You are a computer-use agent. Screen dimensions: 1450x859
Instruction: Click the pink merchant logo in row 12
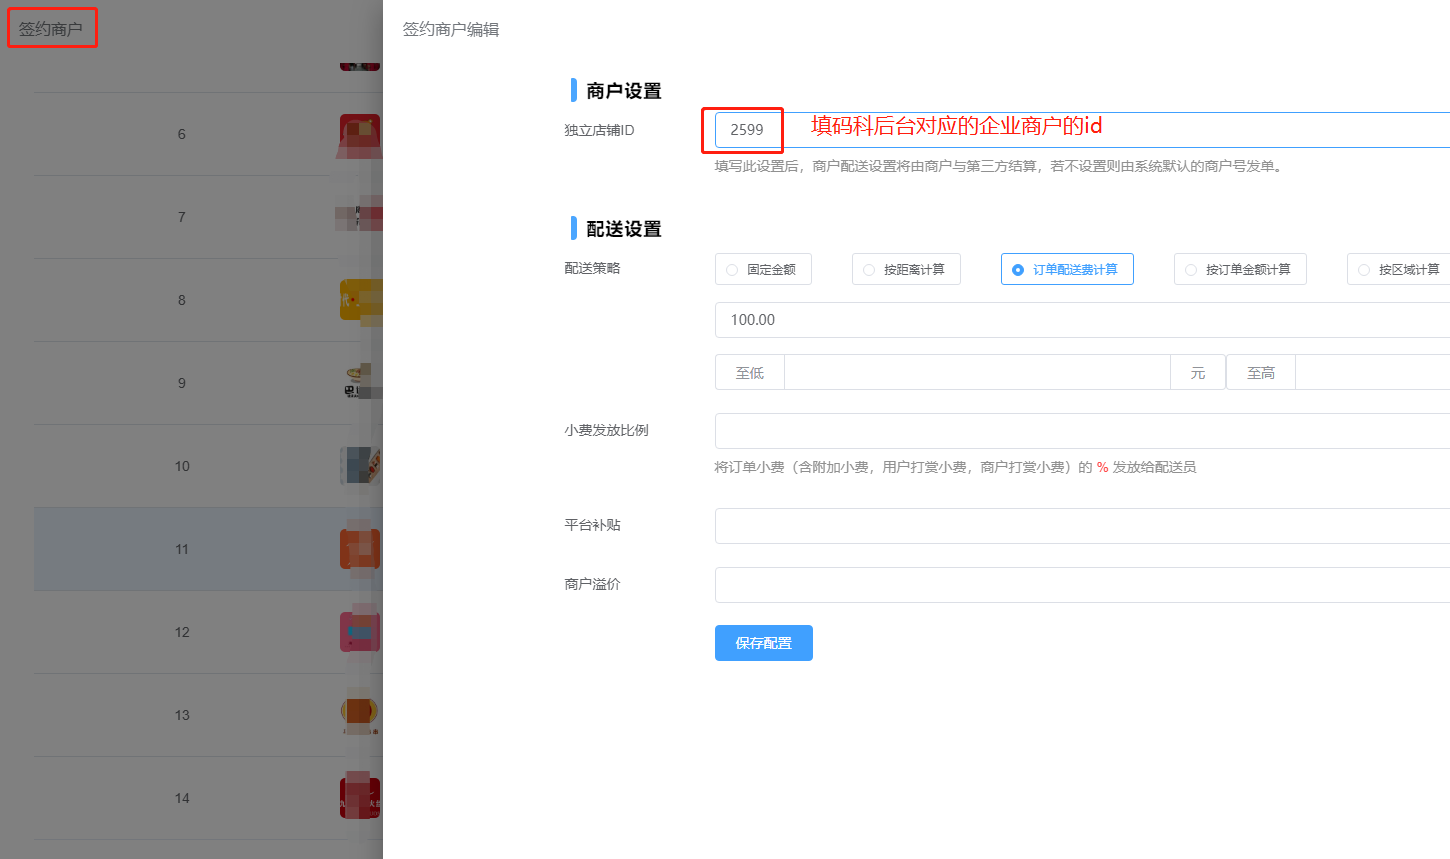tap(361, 631)
